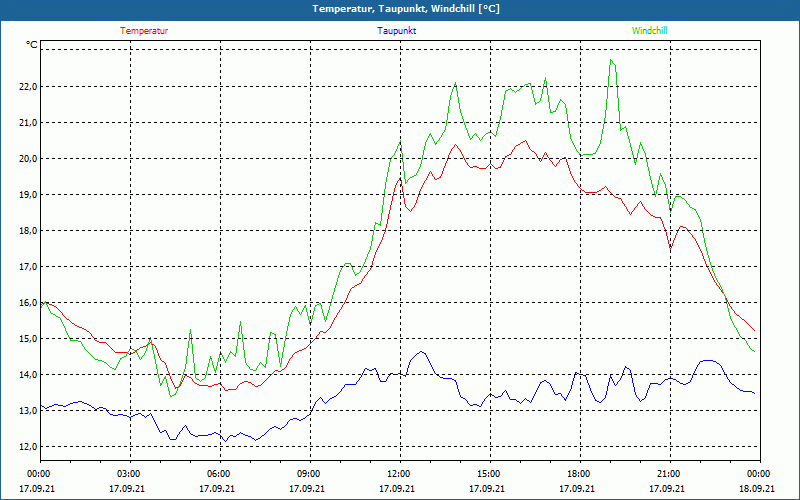Click the chart title 'Temperatur, Taupunkt, Windchill [°C]'

click(406, 9)
